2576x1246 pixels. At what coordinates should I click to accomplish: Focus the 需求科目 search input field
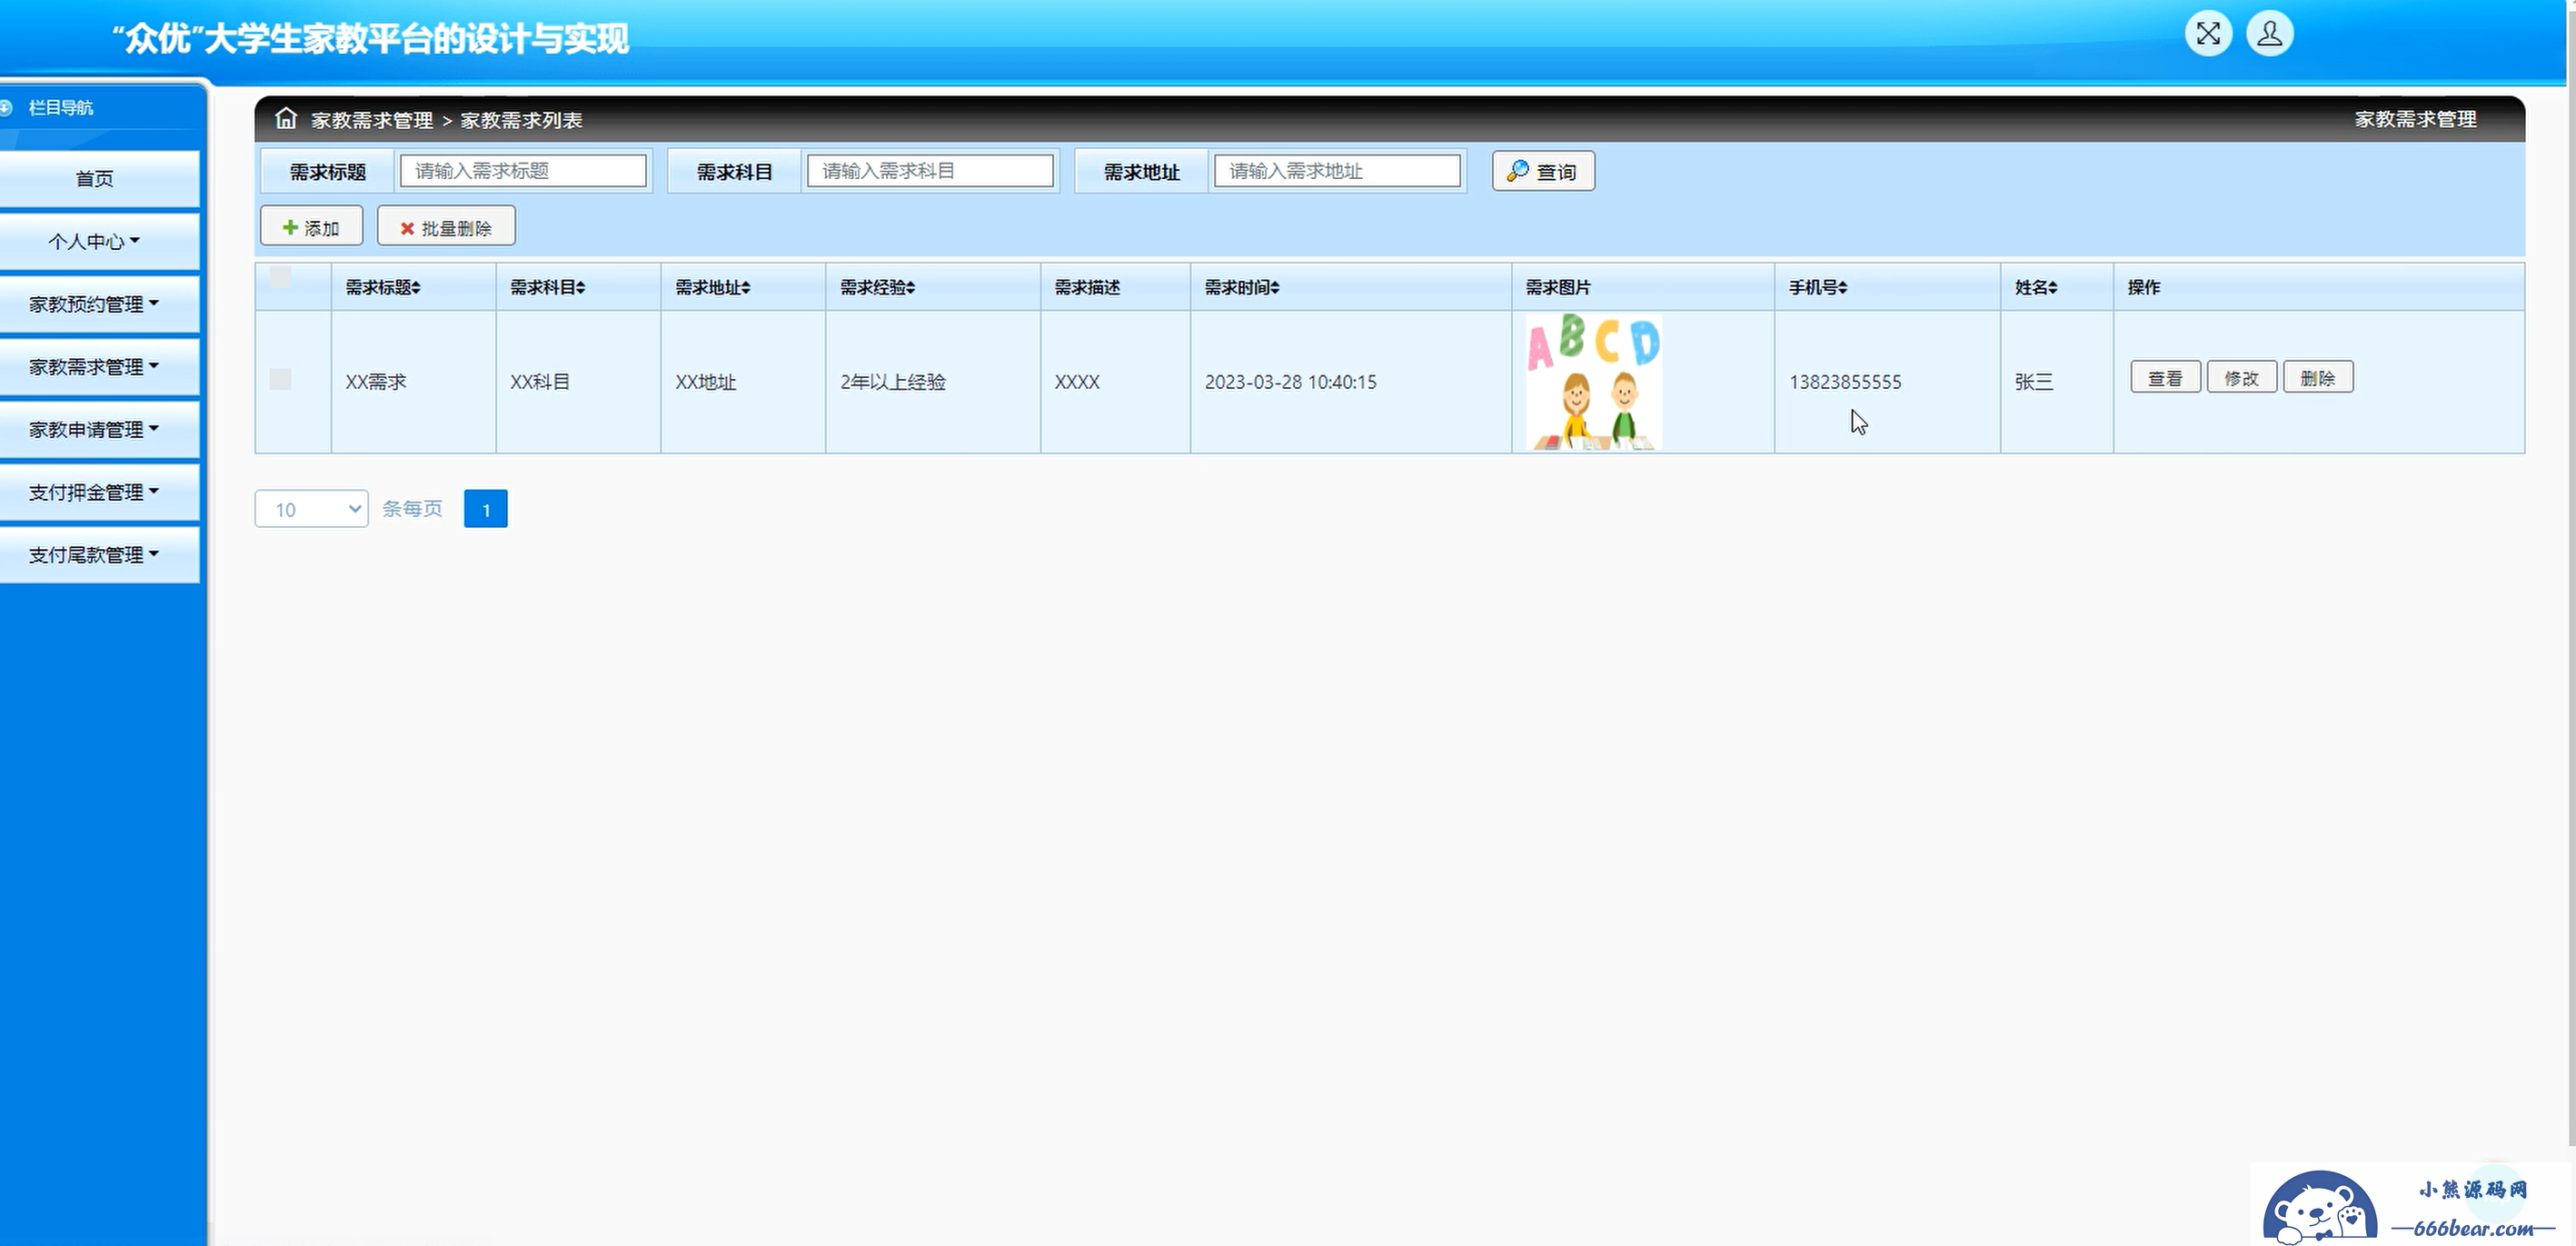click(929, 171)
